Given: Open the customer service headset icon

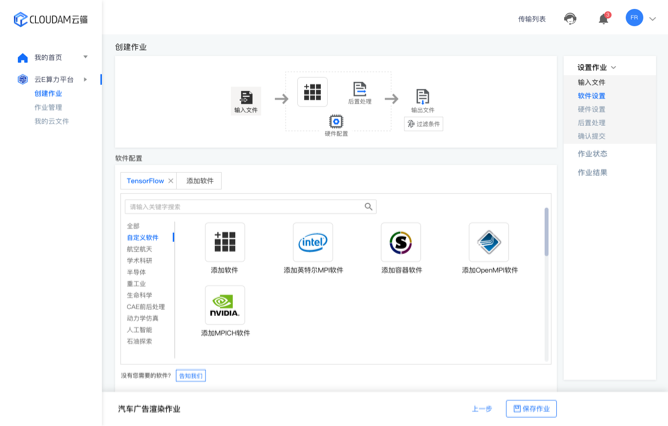Looking at the screenshot, I should pyautogui.click(x=570, y=19).
